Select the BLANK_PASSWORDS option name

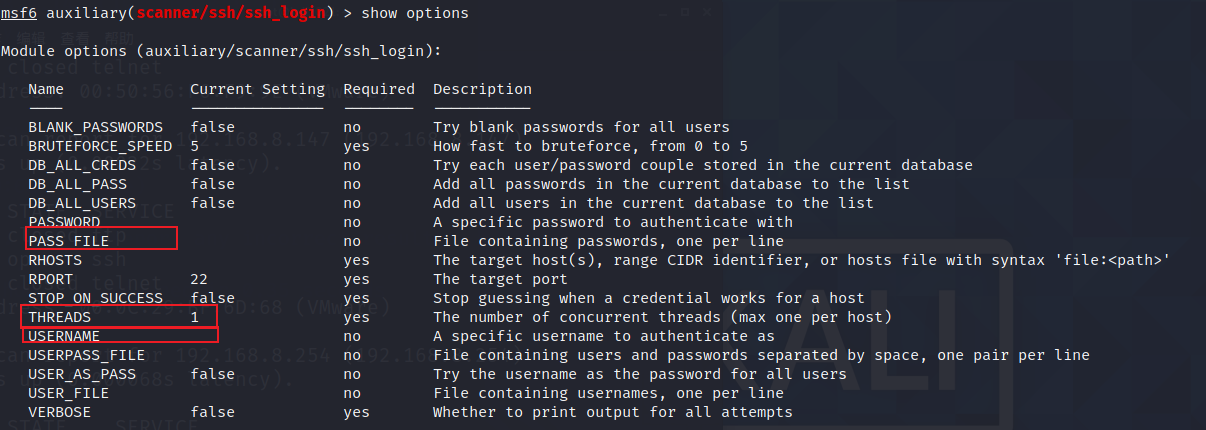(95, 127)
